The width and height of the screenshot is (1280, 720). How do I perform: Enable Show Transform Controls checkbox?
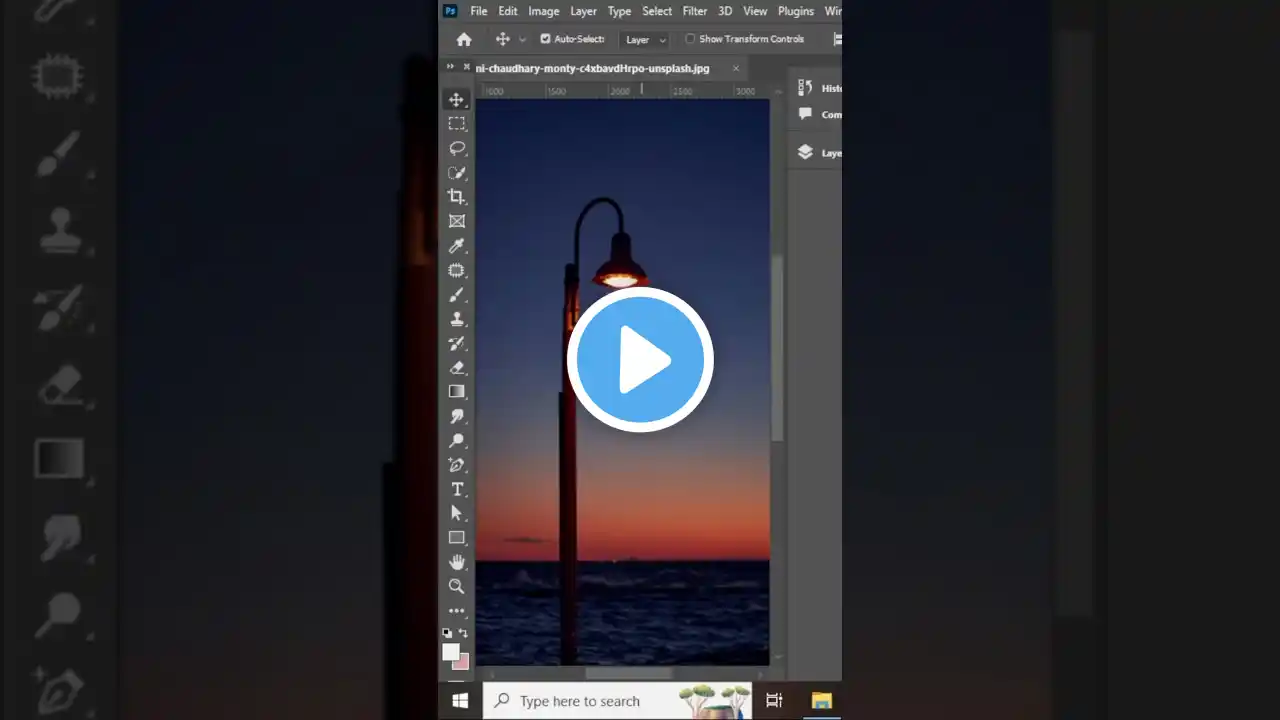pos(690,39)
